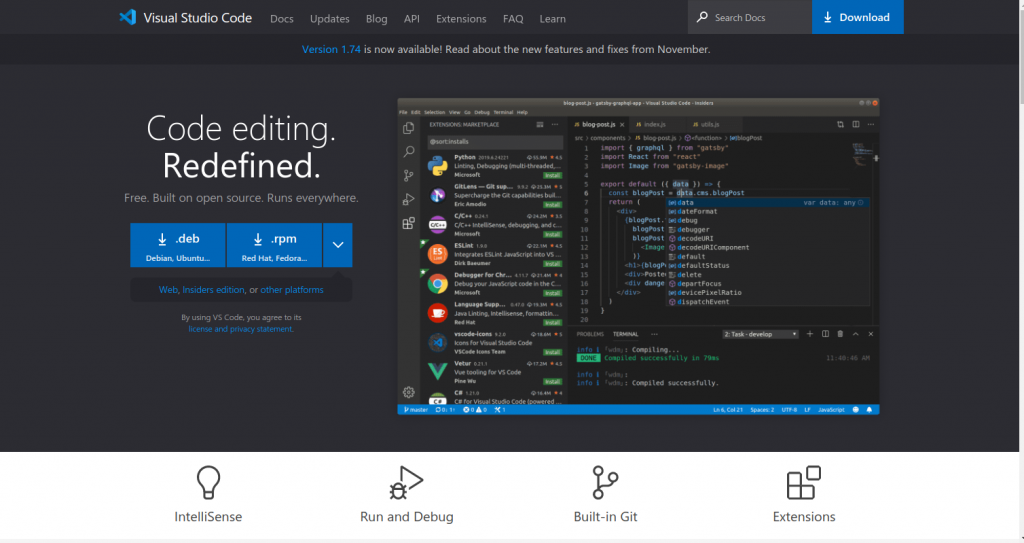Click Extensions icon in screenshot's activity bar
The width and height of the screenshot is (1024, 543).
coord(409,223)
